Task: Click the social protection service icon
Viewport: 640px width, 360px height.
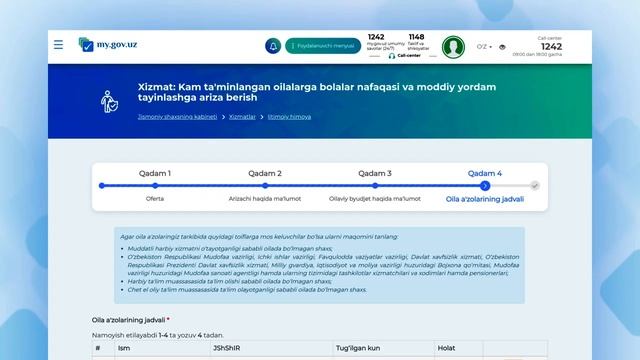Action: tap(109, 102)
